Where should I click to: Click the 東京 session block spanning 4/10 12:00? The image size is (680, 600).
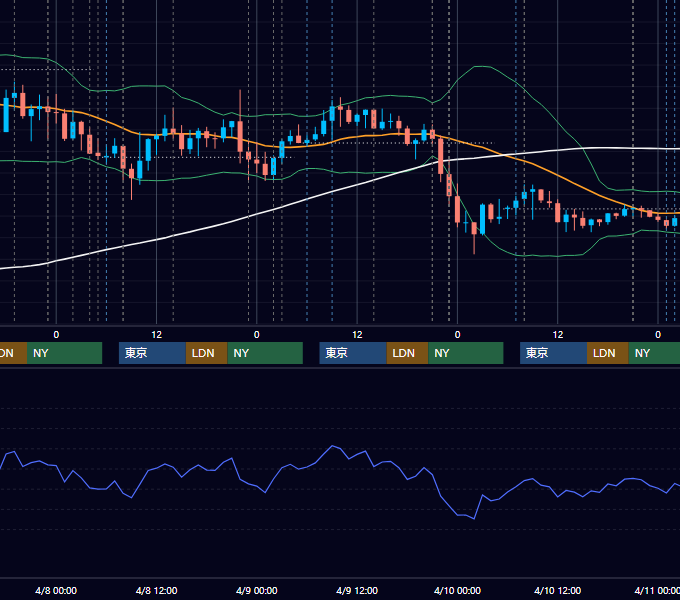click(x=553, y=353)
